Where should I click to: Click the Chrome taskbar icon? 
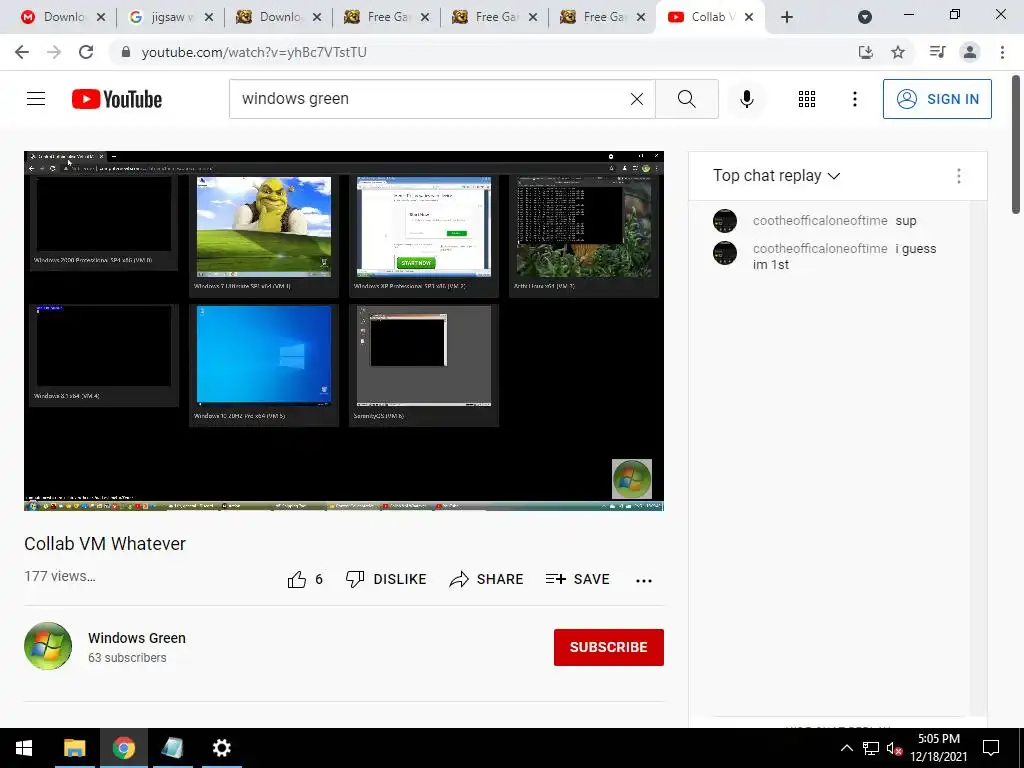point(123,748)
